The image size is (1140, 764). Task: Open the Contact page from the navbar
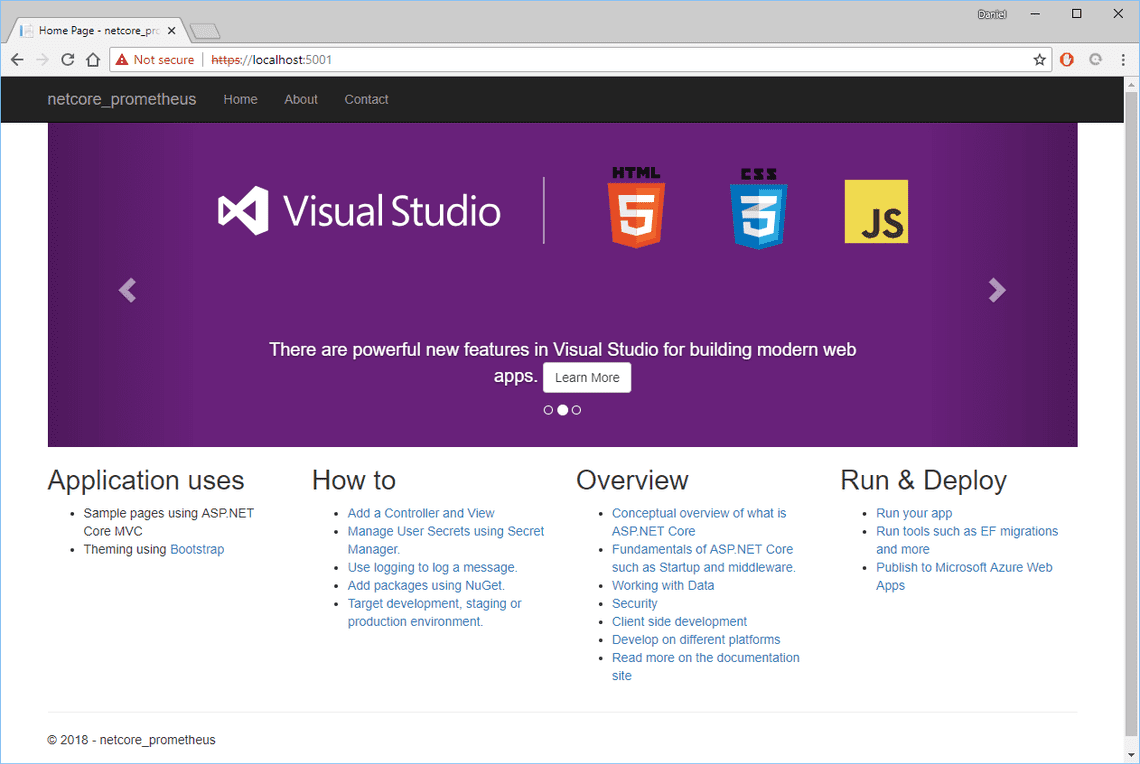pyautogui.click(x=366, y=99)
